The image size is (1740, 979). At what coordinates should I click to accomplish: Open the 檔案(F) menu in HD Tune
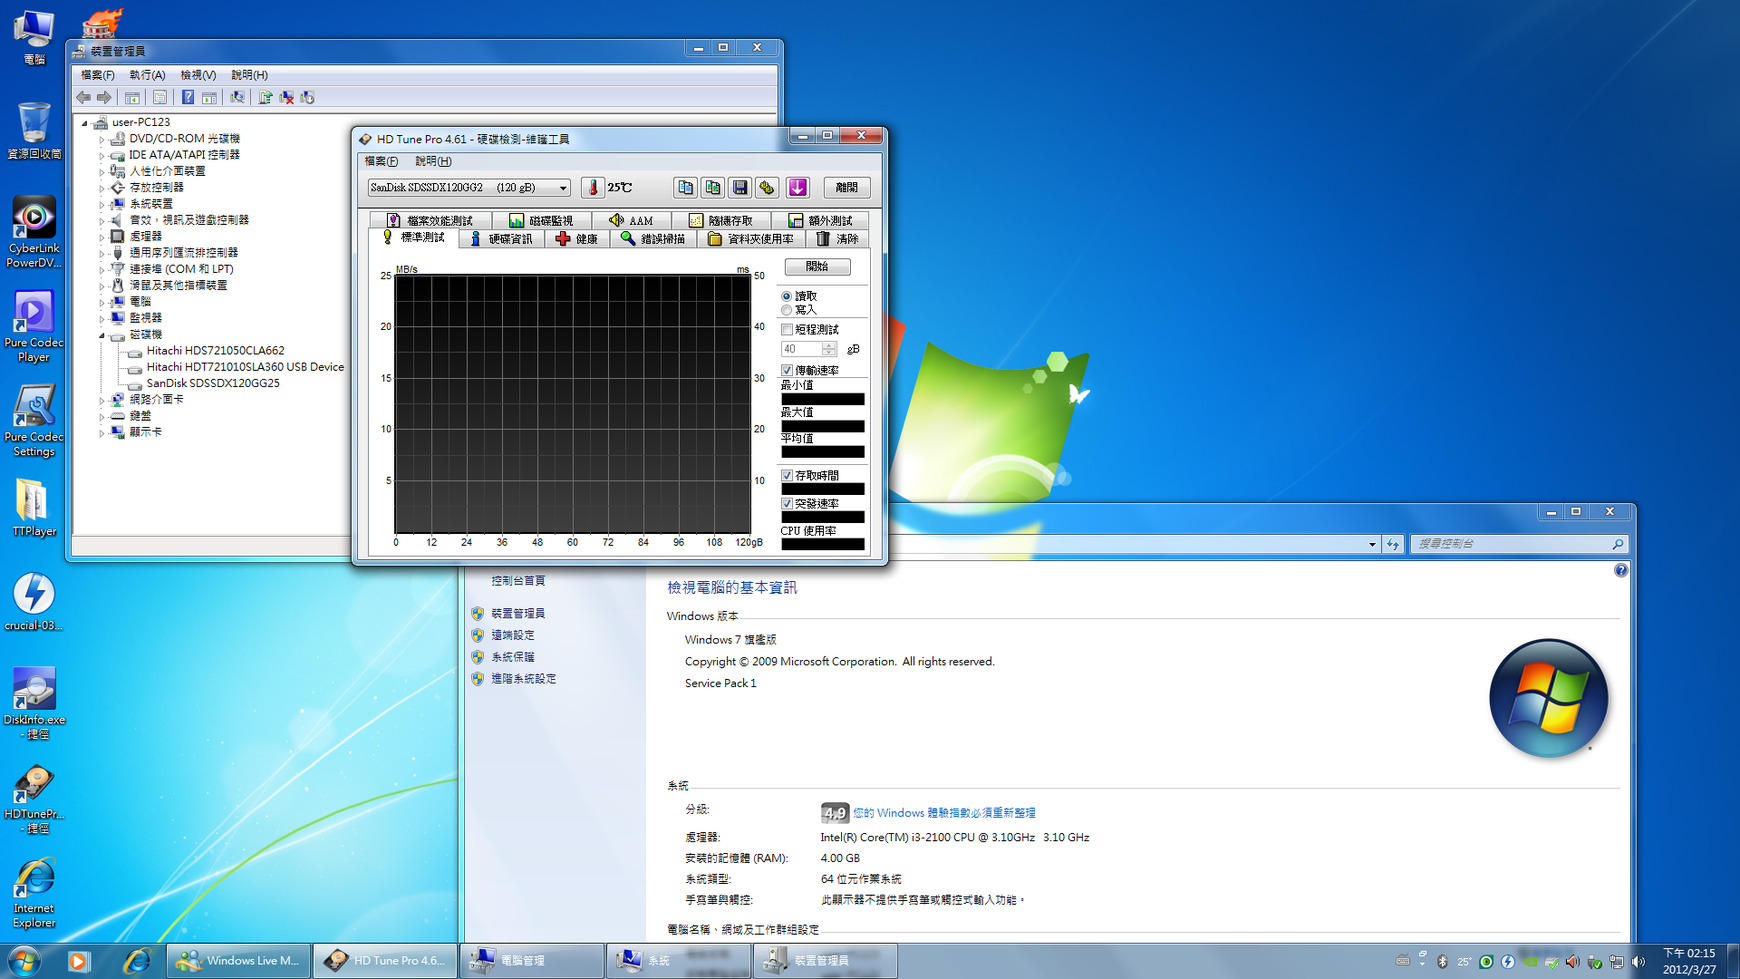pyautogui.click(x=381, y=161)
